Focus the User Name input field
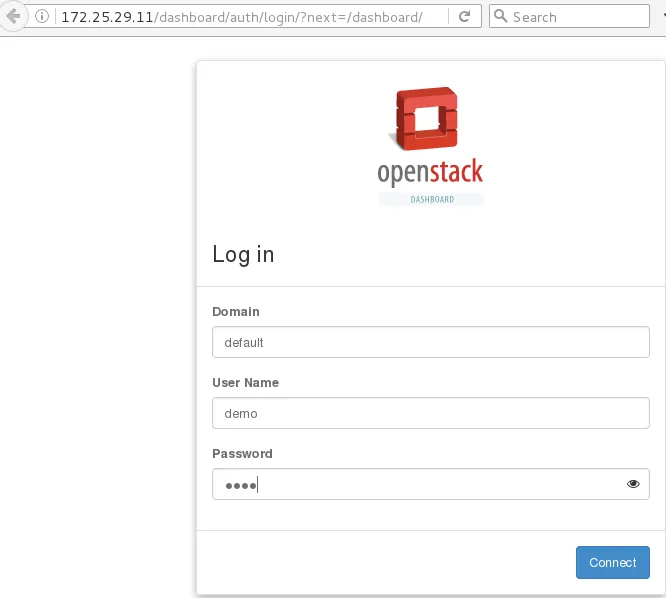 (431, 413)
